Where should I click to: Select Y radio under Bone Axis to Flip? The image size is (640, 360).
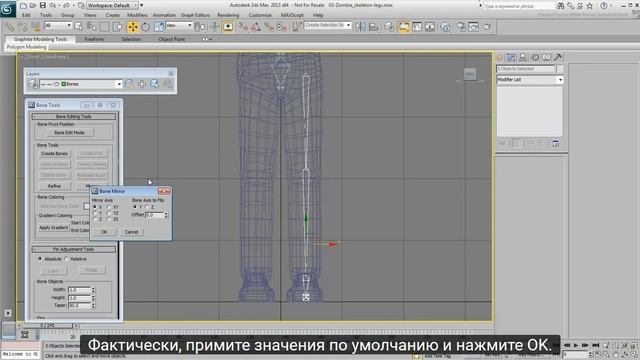coord(135,207)
